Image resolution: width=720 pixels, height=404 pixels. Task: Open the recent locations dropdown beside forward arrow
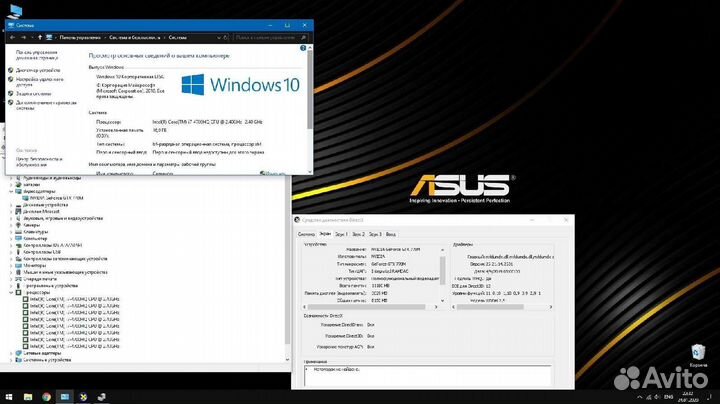[x=31, y=38]
